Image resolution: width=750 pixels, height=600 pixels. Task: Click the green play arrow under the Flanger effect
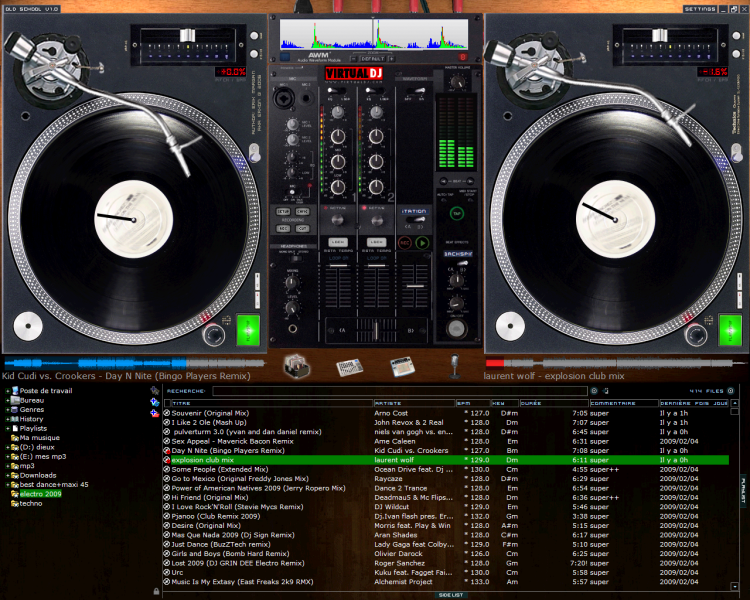pos(422,243)
